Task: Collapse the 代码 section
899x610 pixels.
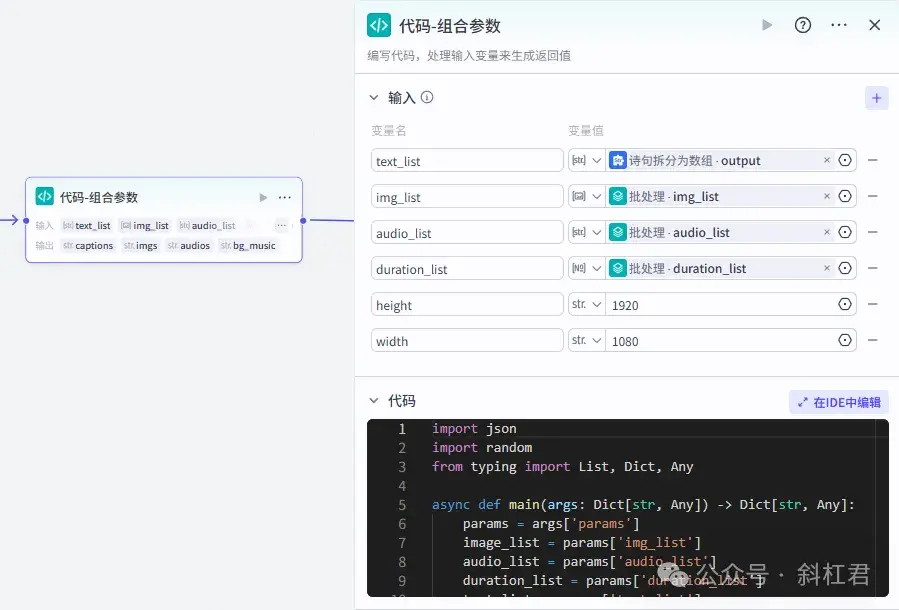Action: click(374, 401)
